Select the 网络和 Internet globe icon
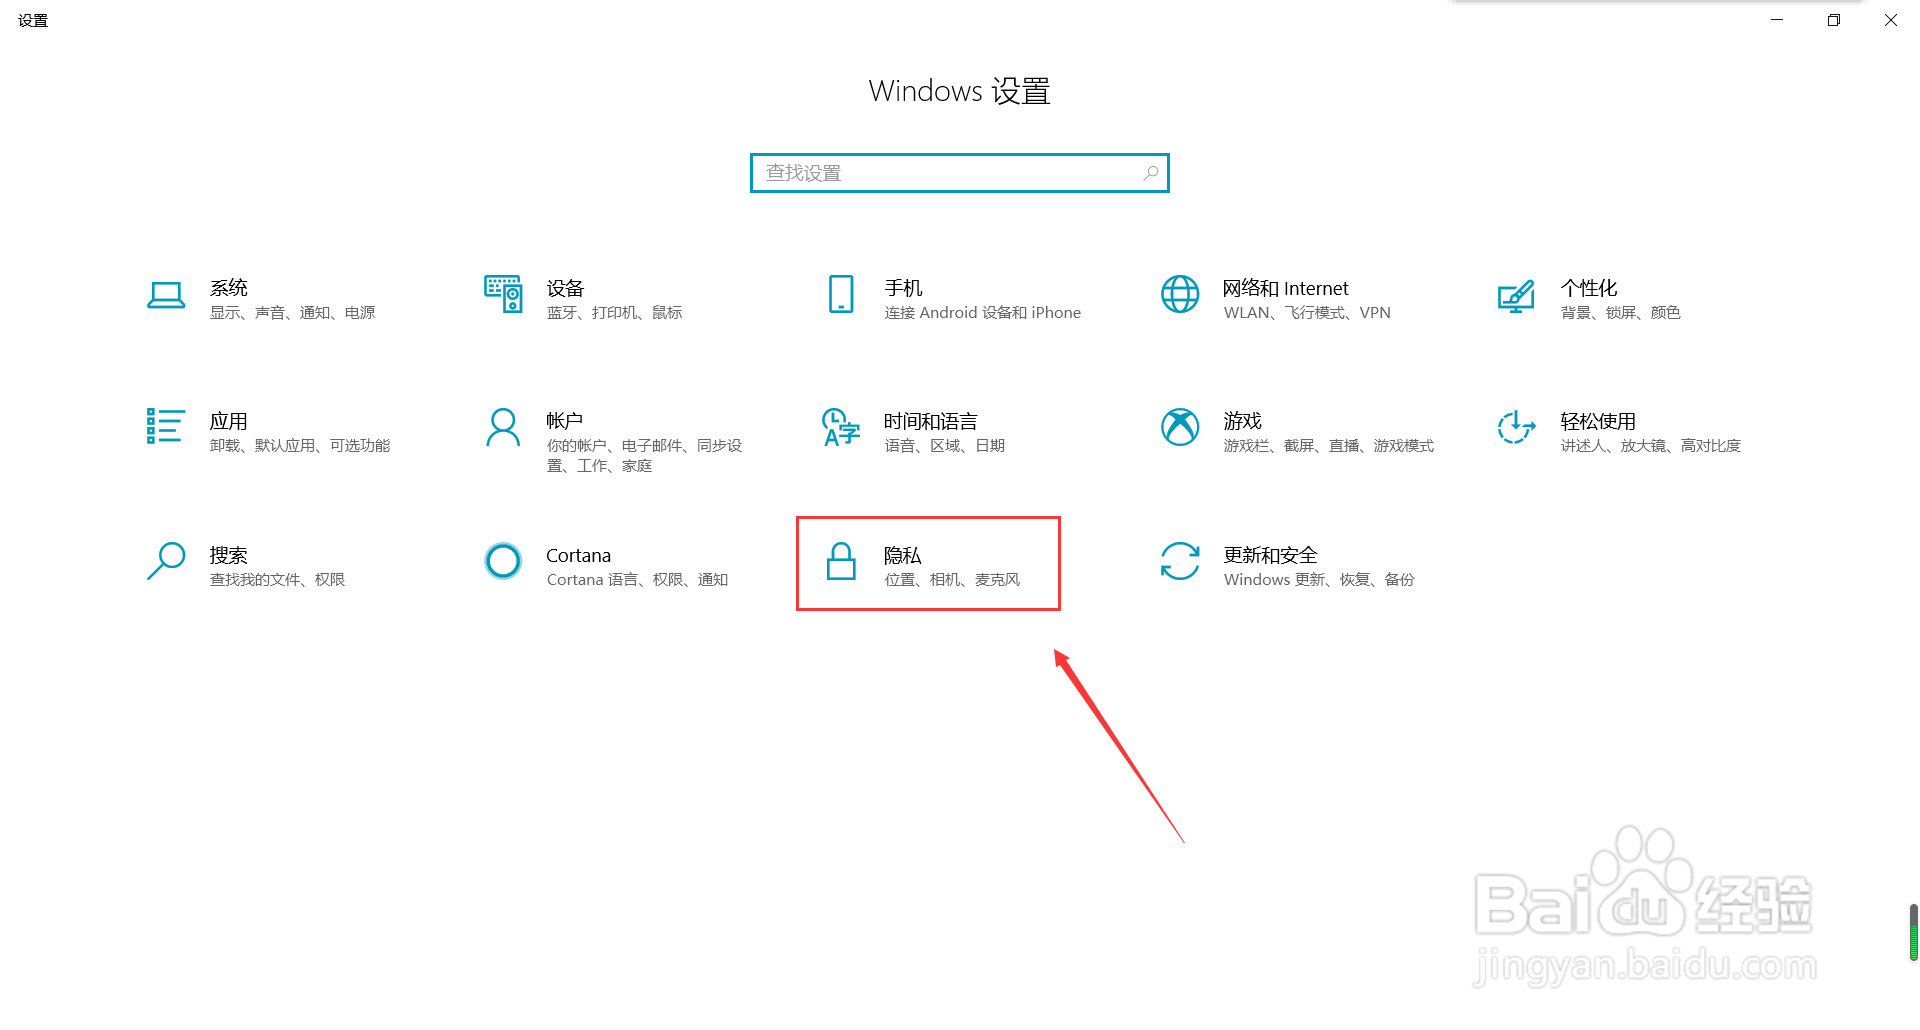This screenshot has width=1920, height=1030. [x=1180, y=294]
